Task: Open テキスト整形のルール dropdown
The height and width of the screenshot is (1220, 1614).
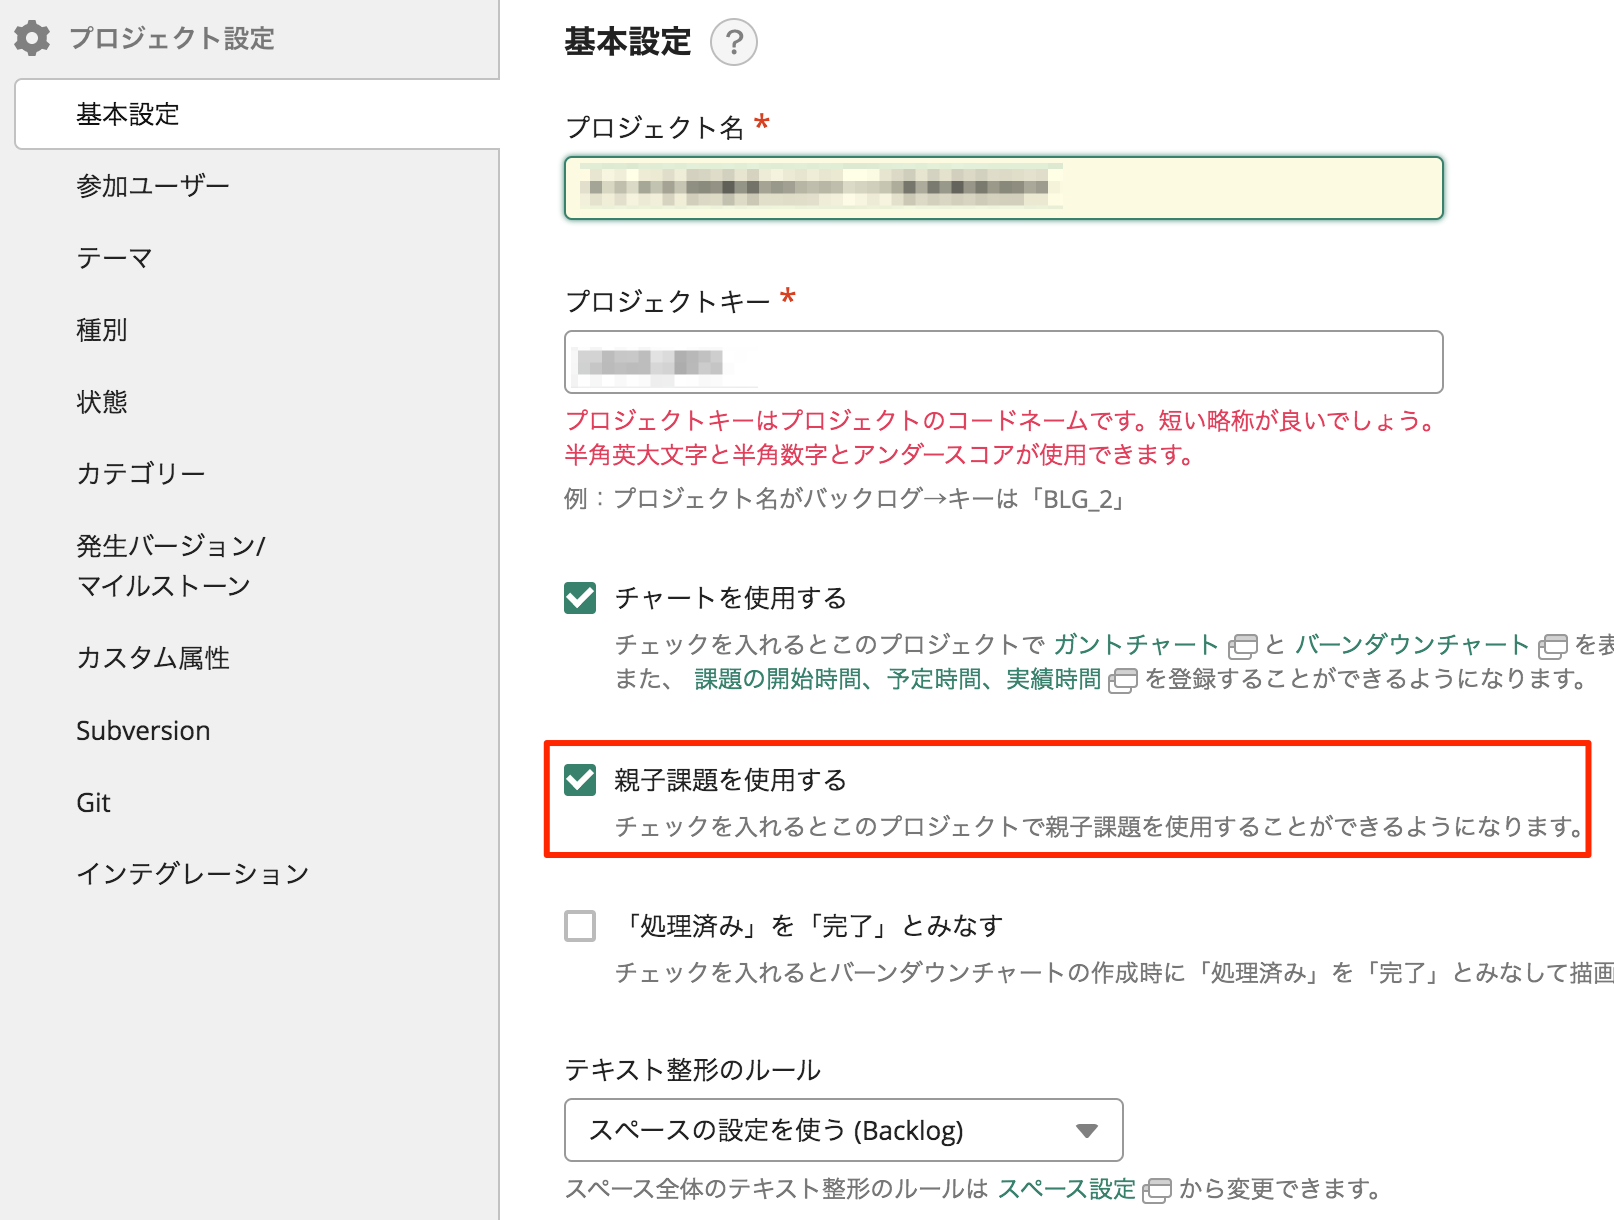Action: (x=844, y=1130)
